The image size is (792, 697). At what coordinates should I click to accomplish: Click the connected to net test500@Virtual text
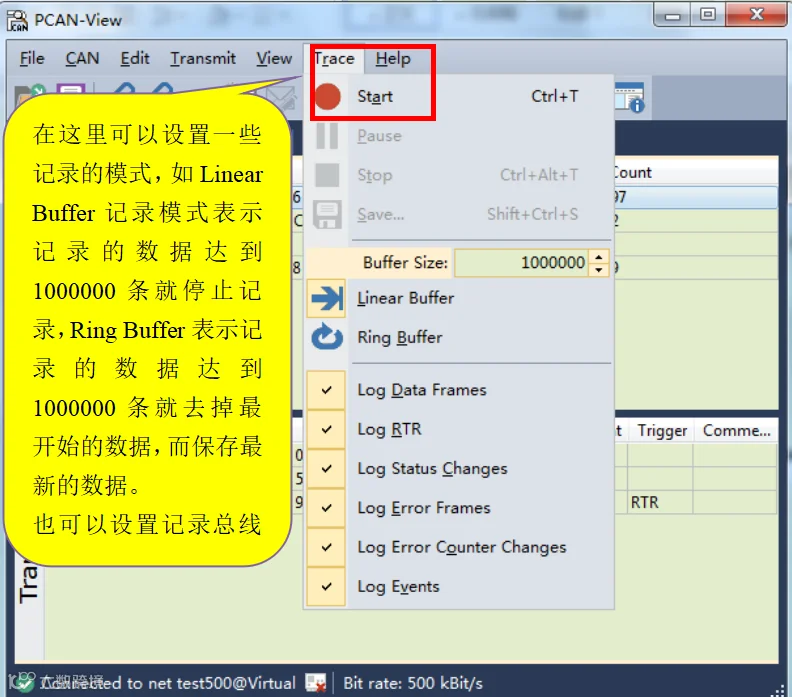168,683
